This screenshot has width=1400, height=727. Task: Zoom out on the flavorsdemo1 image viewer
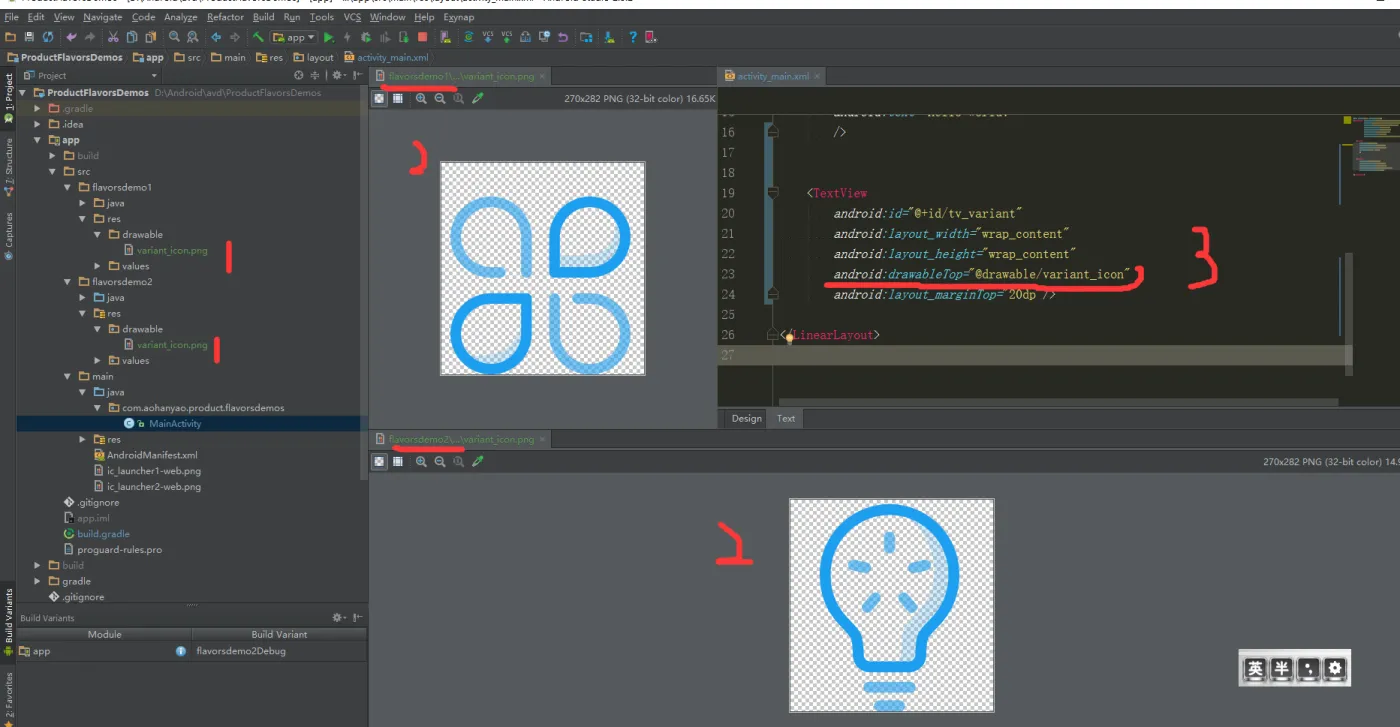tap(440, 98)
